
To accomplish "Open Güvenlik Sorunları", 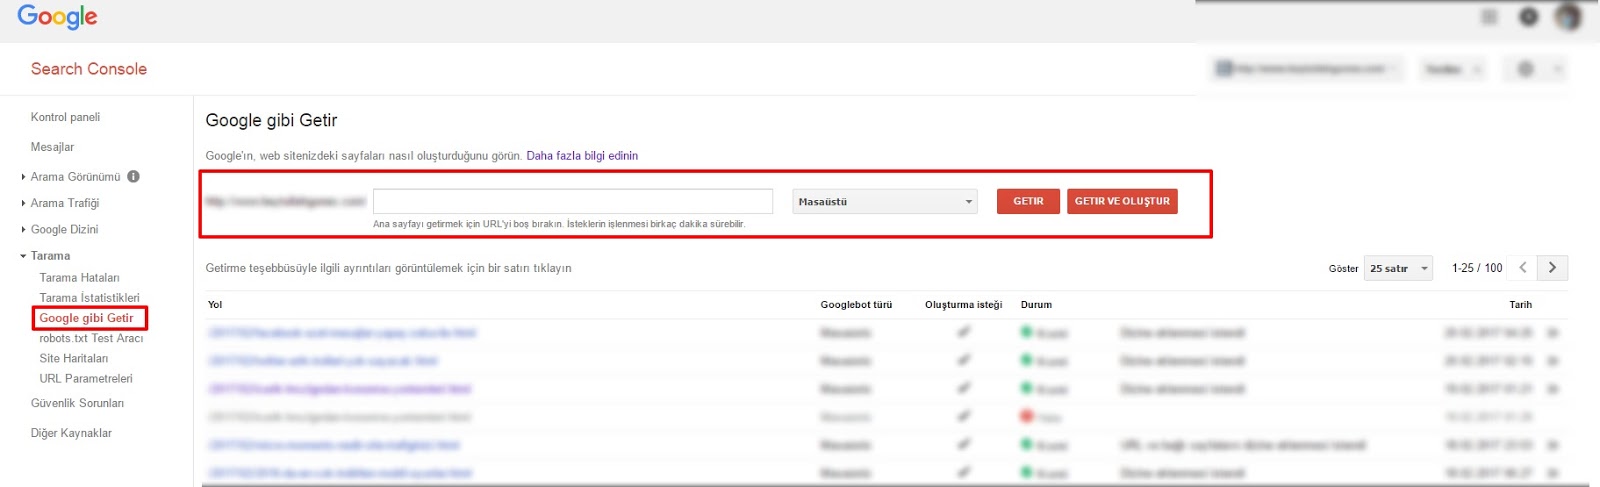I will [x=77, y=403].
